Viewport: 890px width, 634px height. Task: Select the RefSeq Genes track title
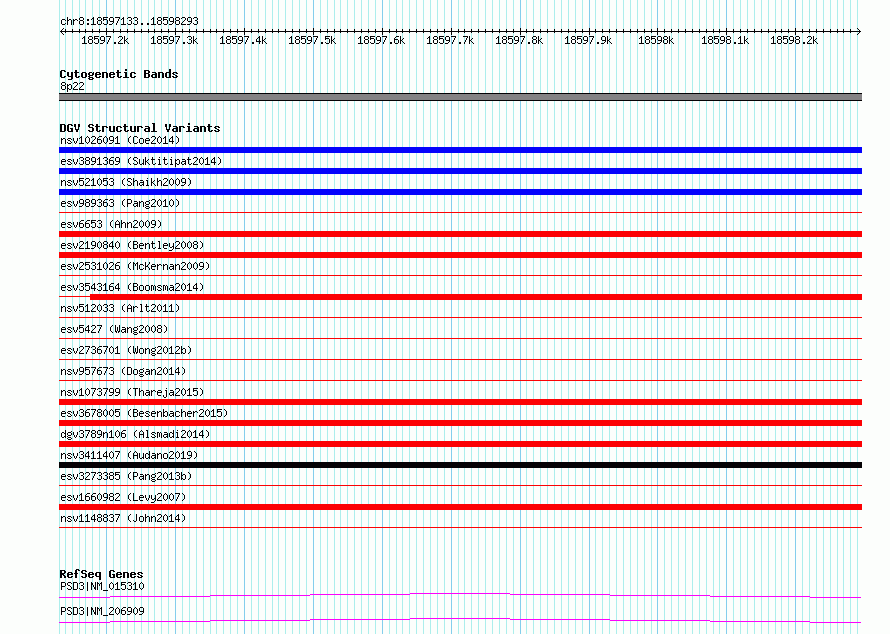(x=101, y=574)
